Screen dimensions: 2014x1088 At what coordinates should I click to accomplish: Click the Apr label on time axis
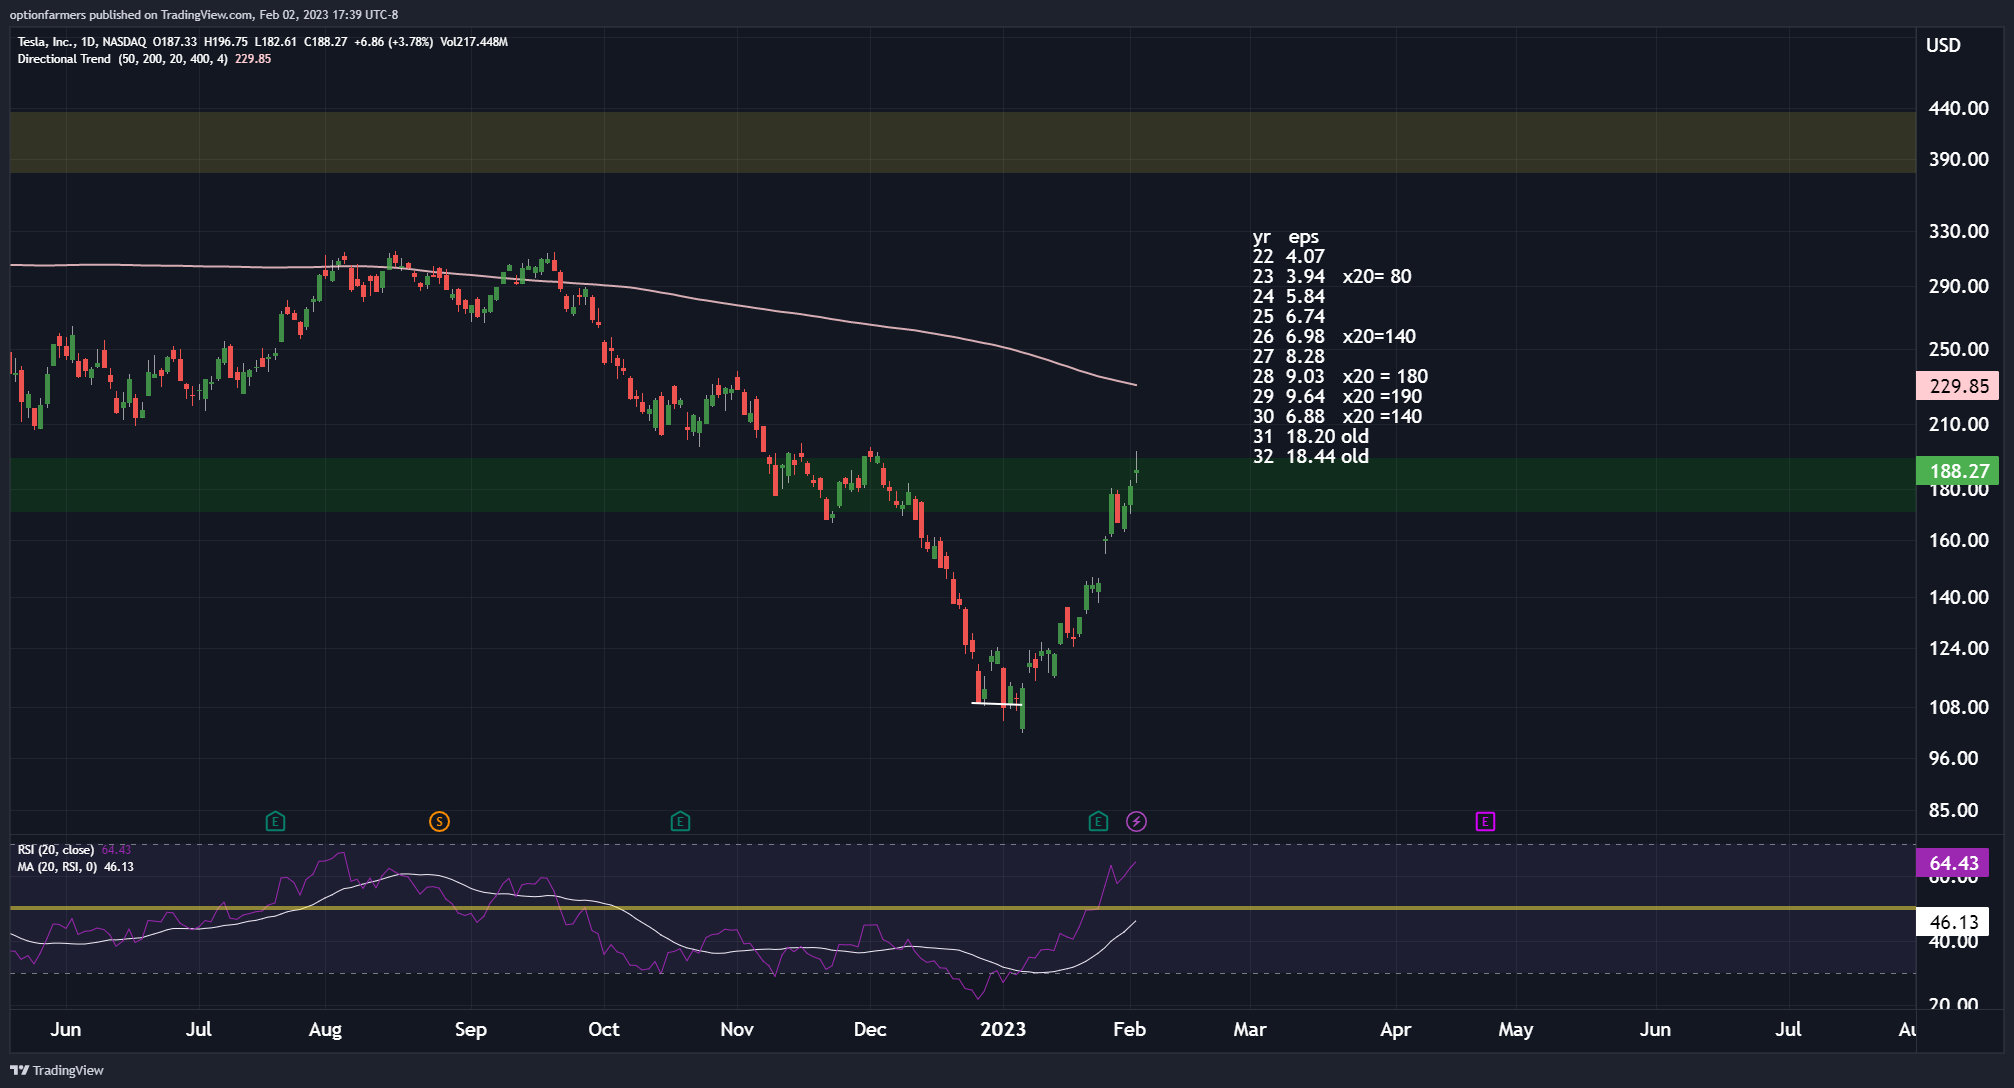(1395, 1029)
